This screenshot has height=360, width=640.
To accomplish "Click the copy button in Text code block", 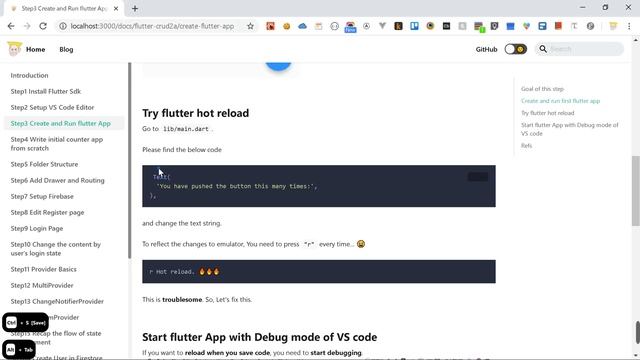I will coord(478,177).
